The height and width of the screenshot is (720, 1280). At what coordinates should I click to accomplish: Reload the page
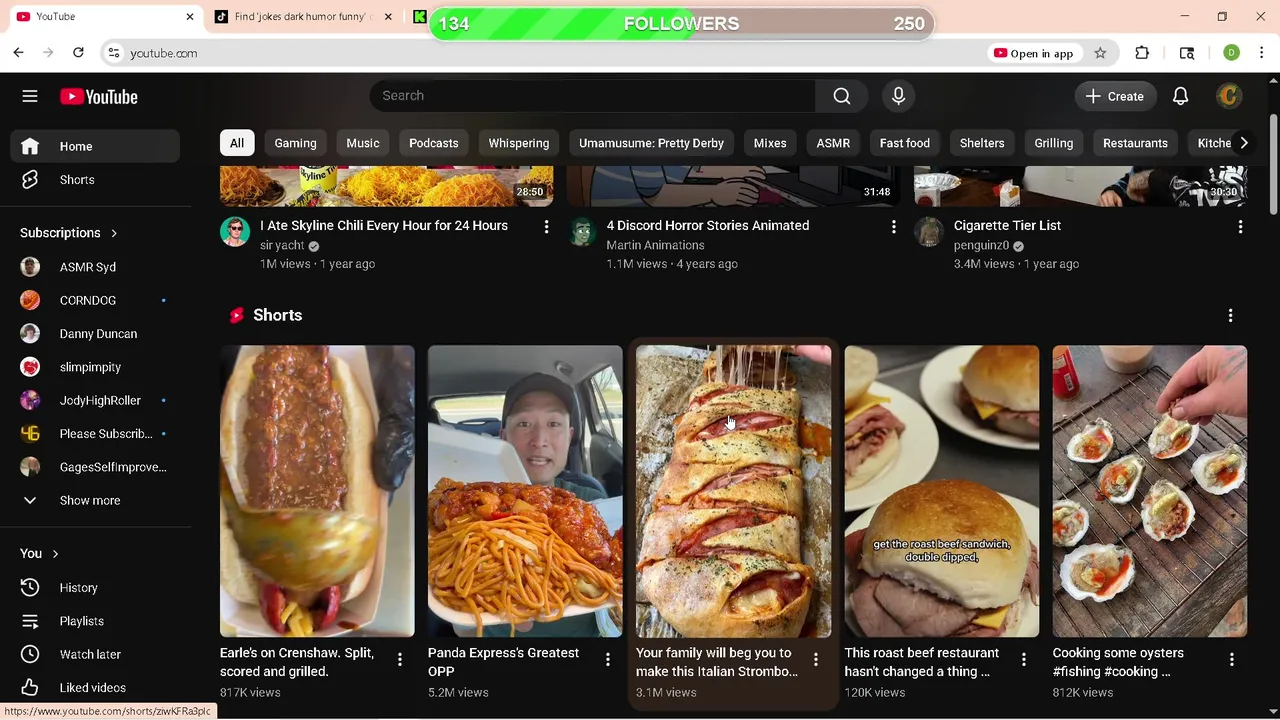point(78,53)
